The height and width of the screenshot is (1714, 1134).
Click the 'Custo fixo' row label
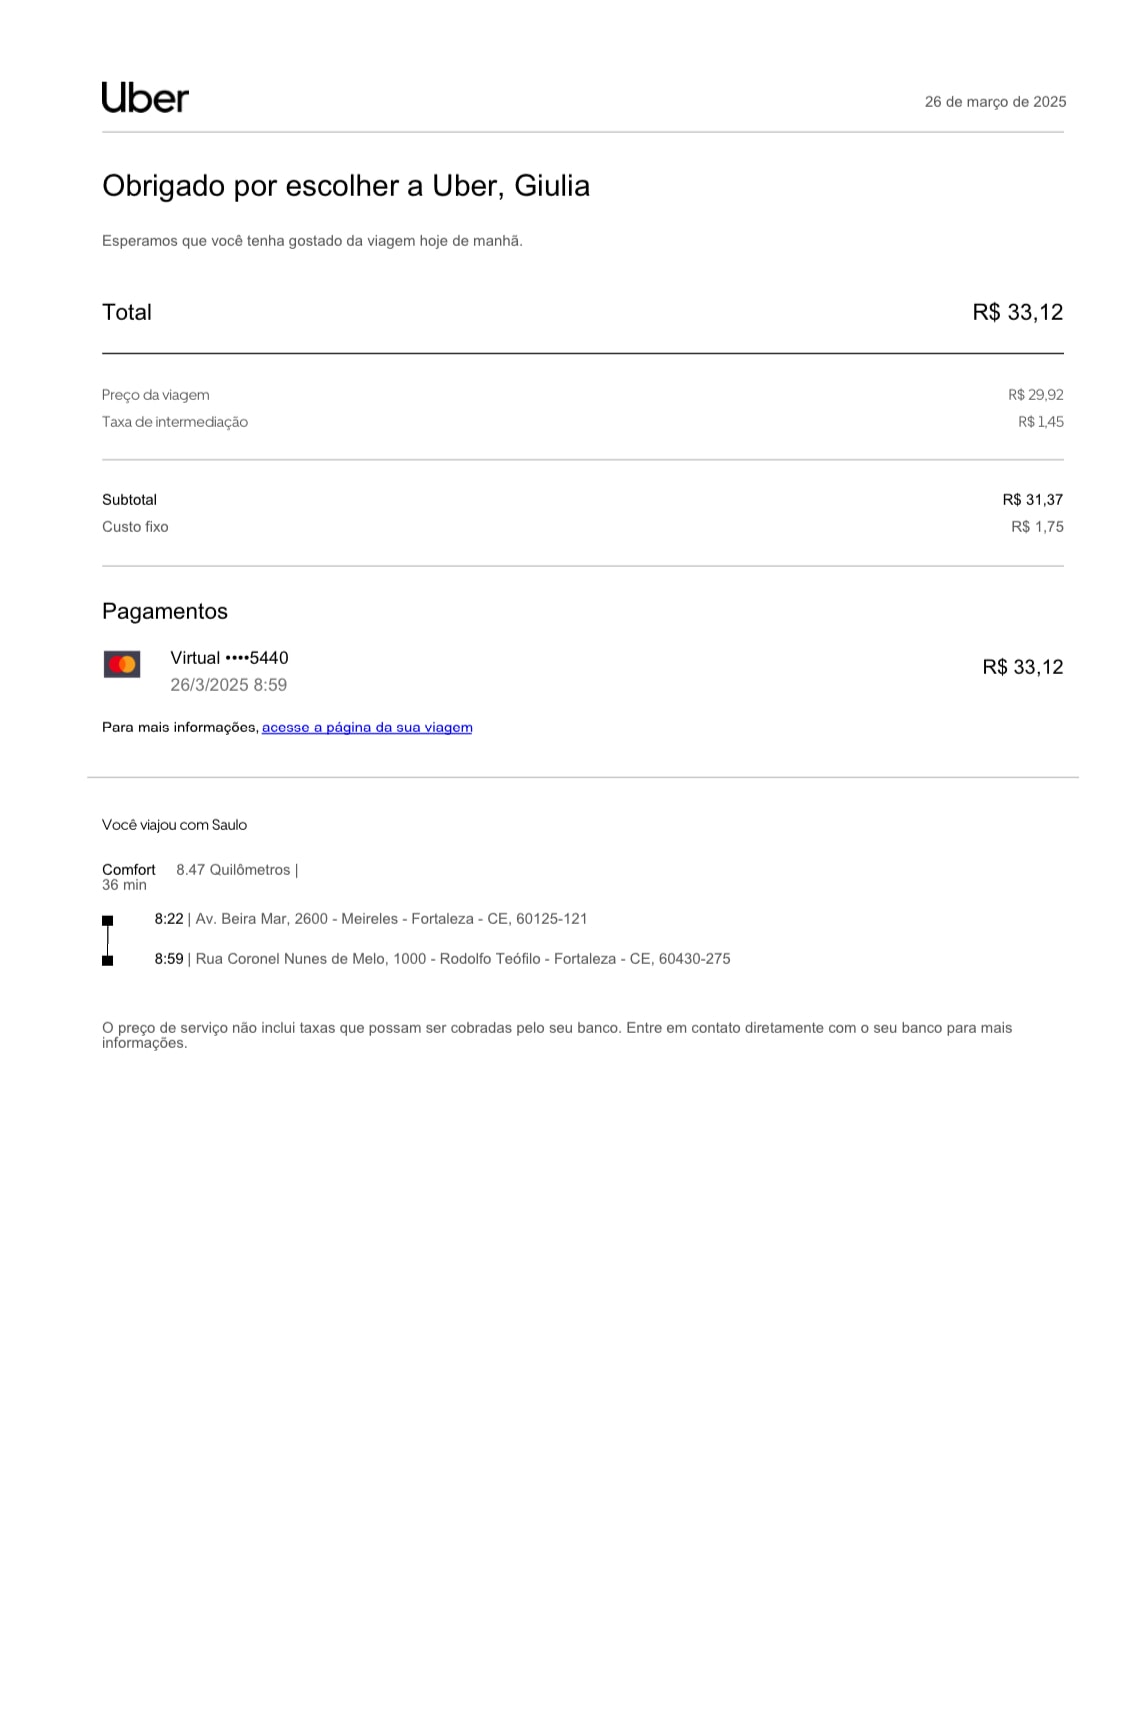pyautogui.click(x=135, y=527)
